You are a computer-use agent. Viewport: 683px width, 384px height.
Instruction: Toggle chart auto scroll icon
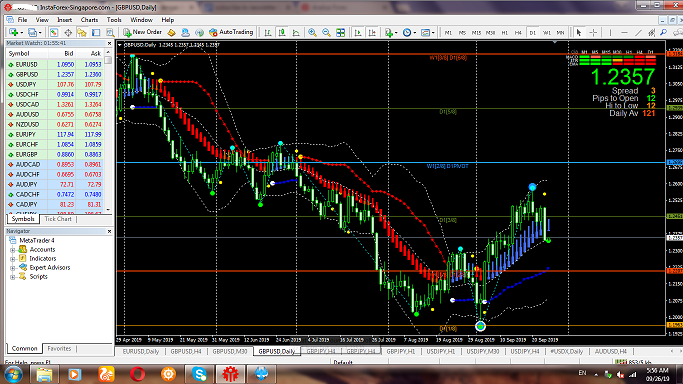click(x=358, y=33)
